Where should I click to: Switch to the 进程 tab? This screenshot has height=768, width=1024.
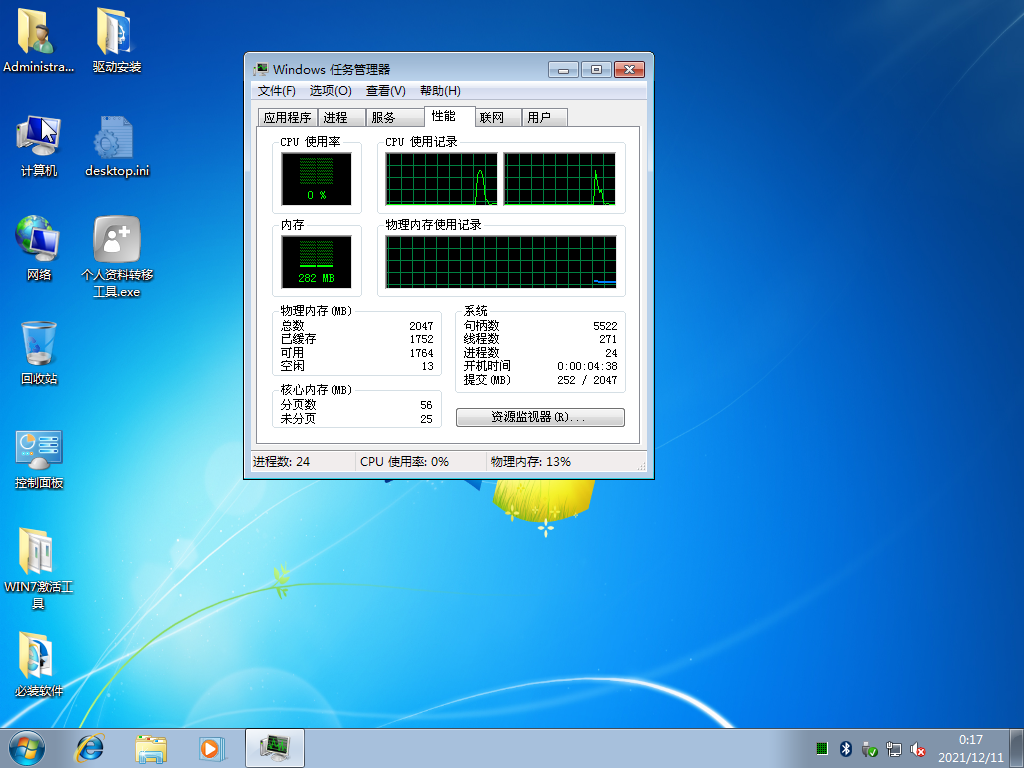pos(342,118)
